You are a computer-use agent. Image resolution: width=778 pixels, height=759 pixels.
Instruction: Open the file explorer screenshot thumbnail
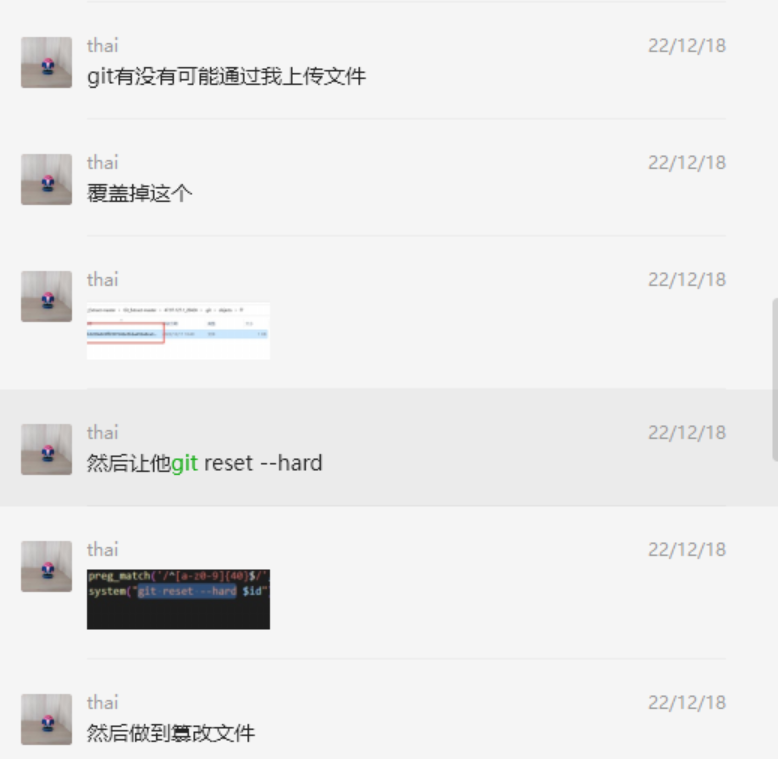click(x=178, y=331)
